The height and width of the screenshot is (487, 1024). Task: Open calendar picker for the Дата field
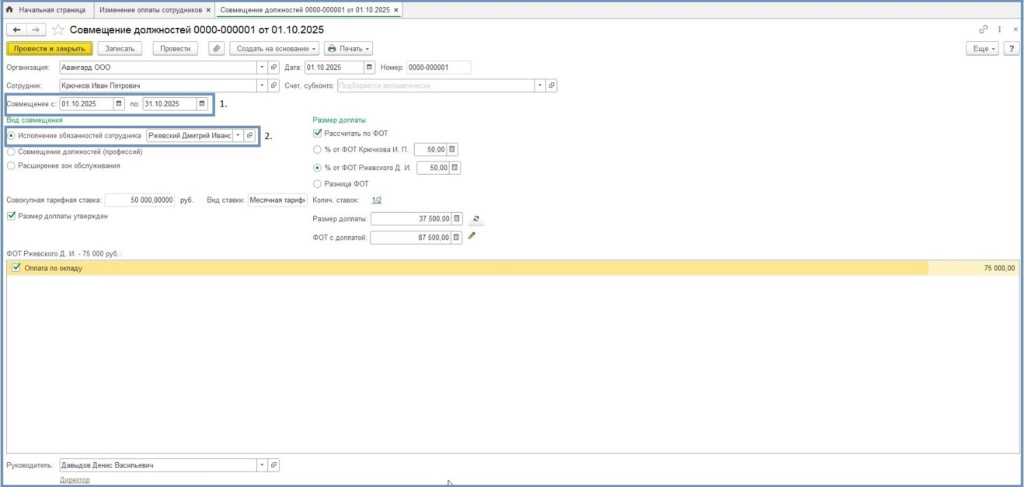371,67
